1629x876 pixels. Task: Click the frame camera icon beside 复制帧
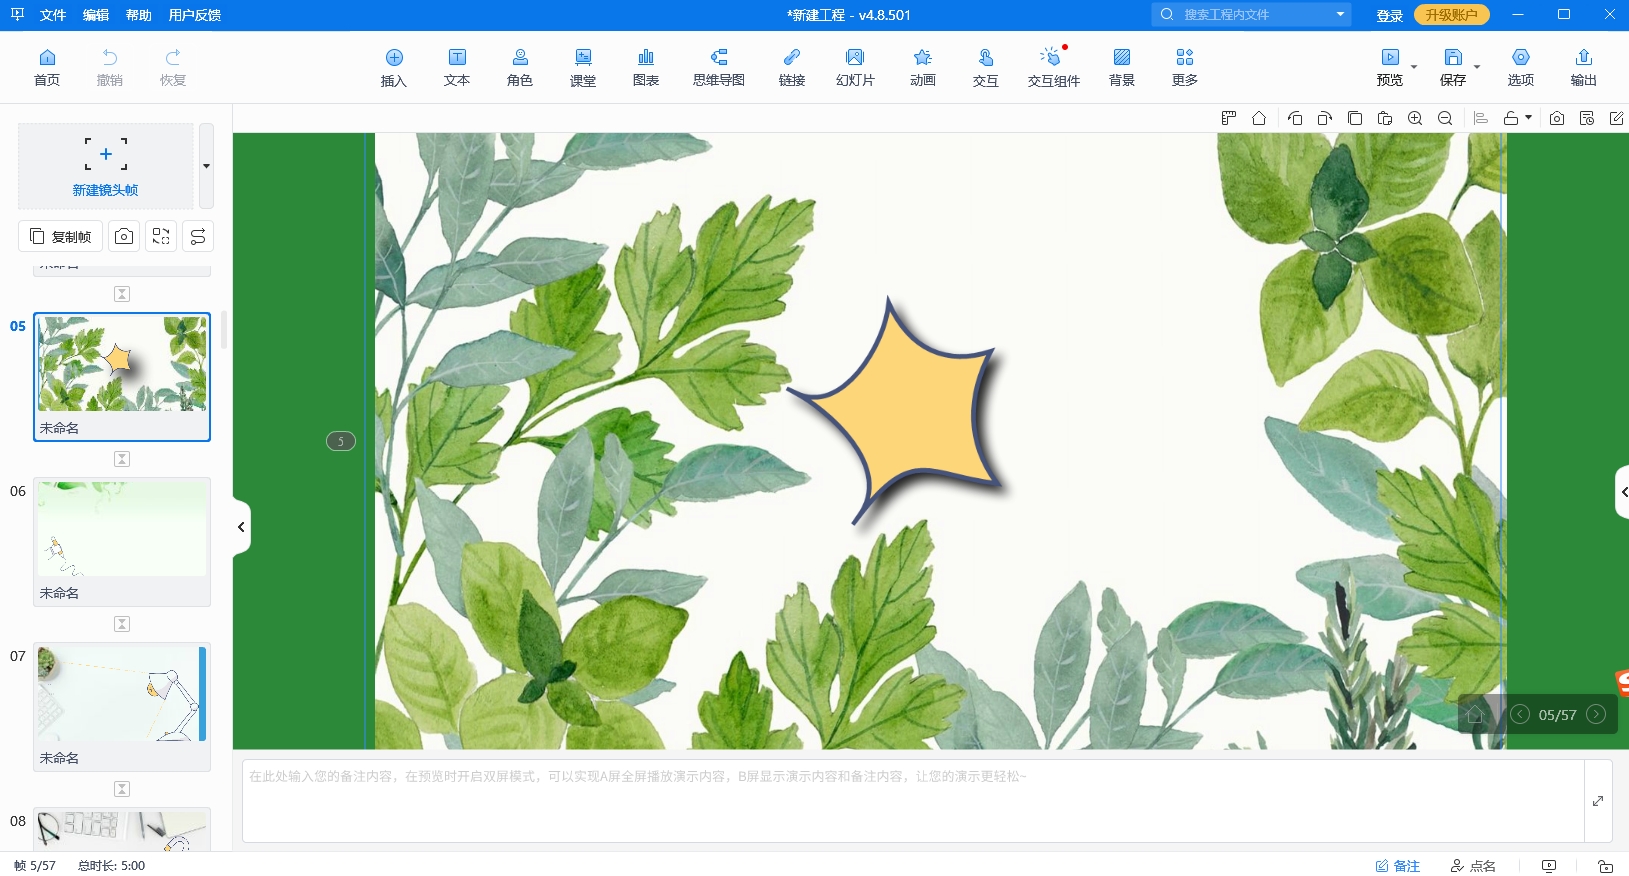point(124,236)
